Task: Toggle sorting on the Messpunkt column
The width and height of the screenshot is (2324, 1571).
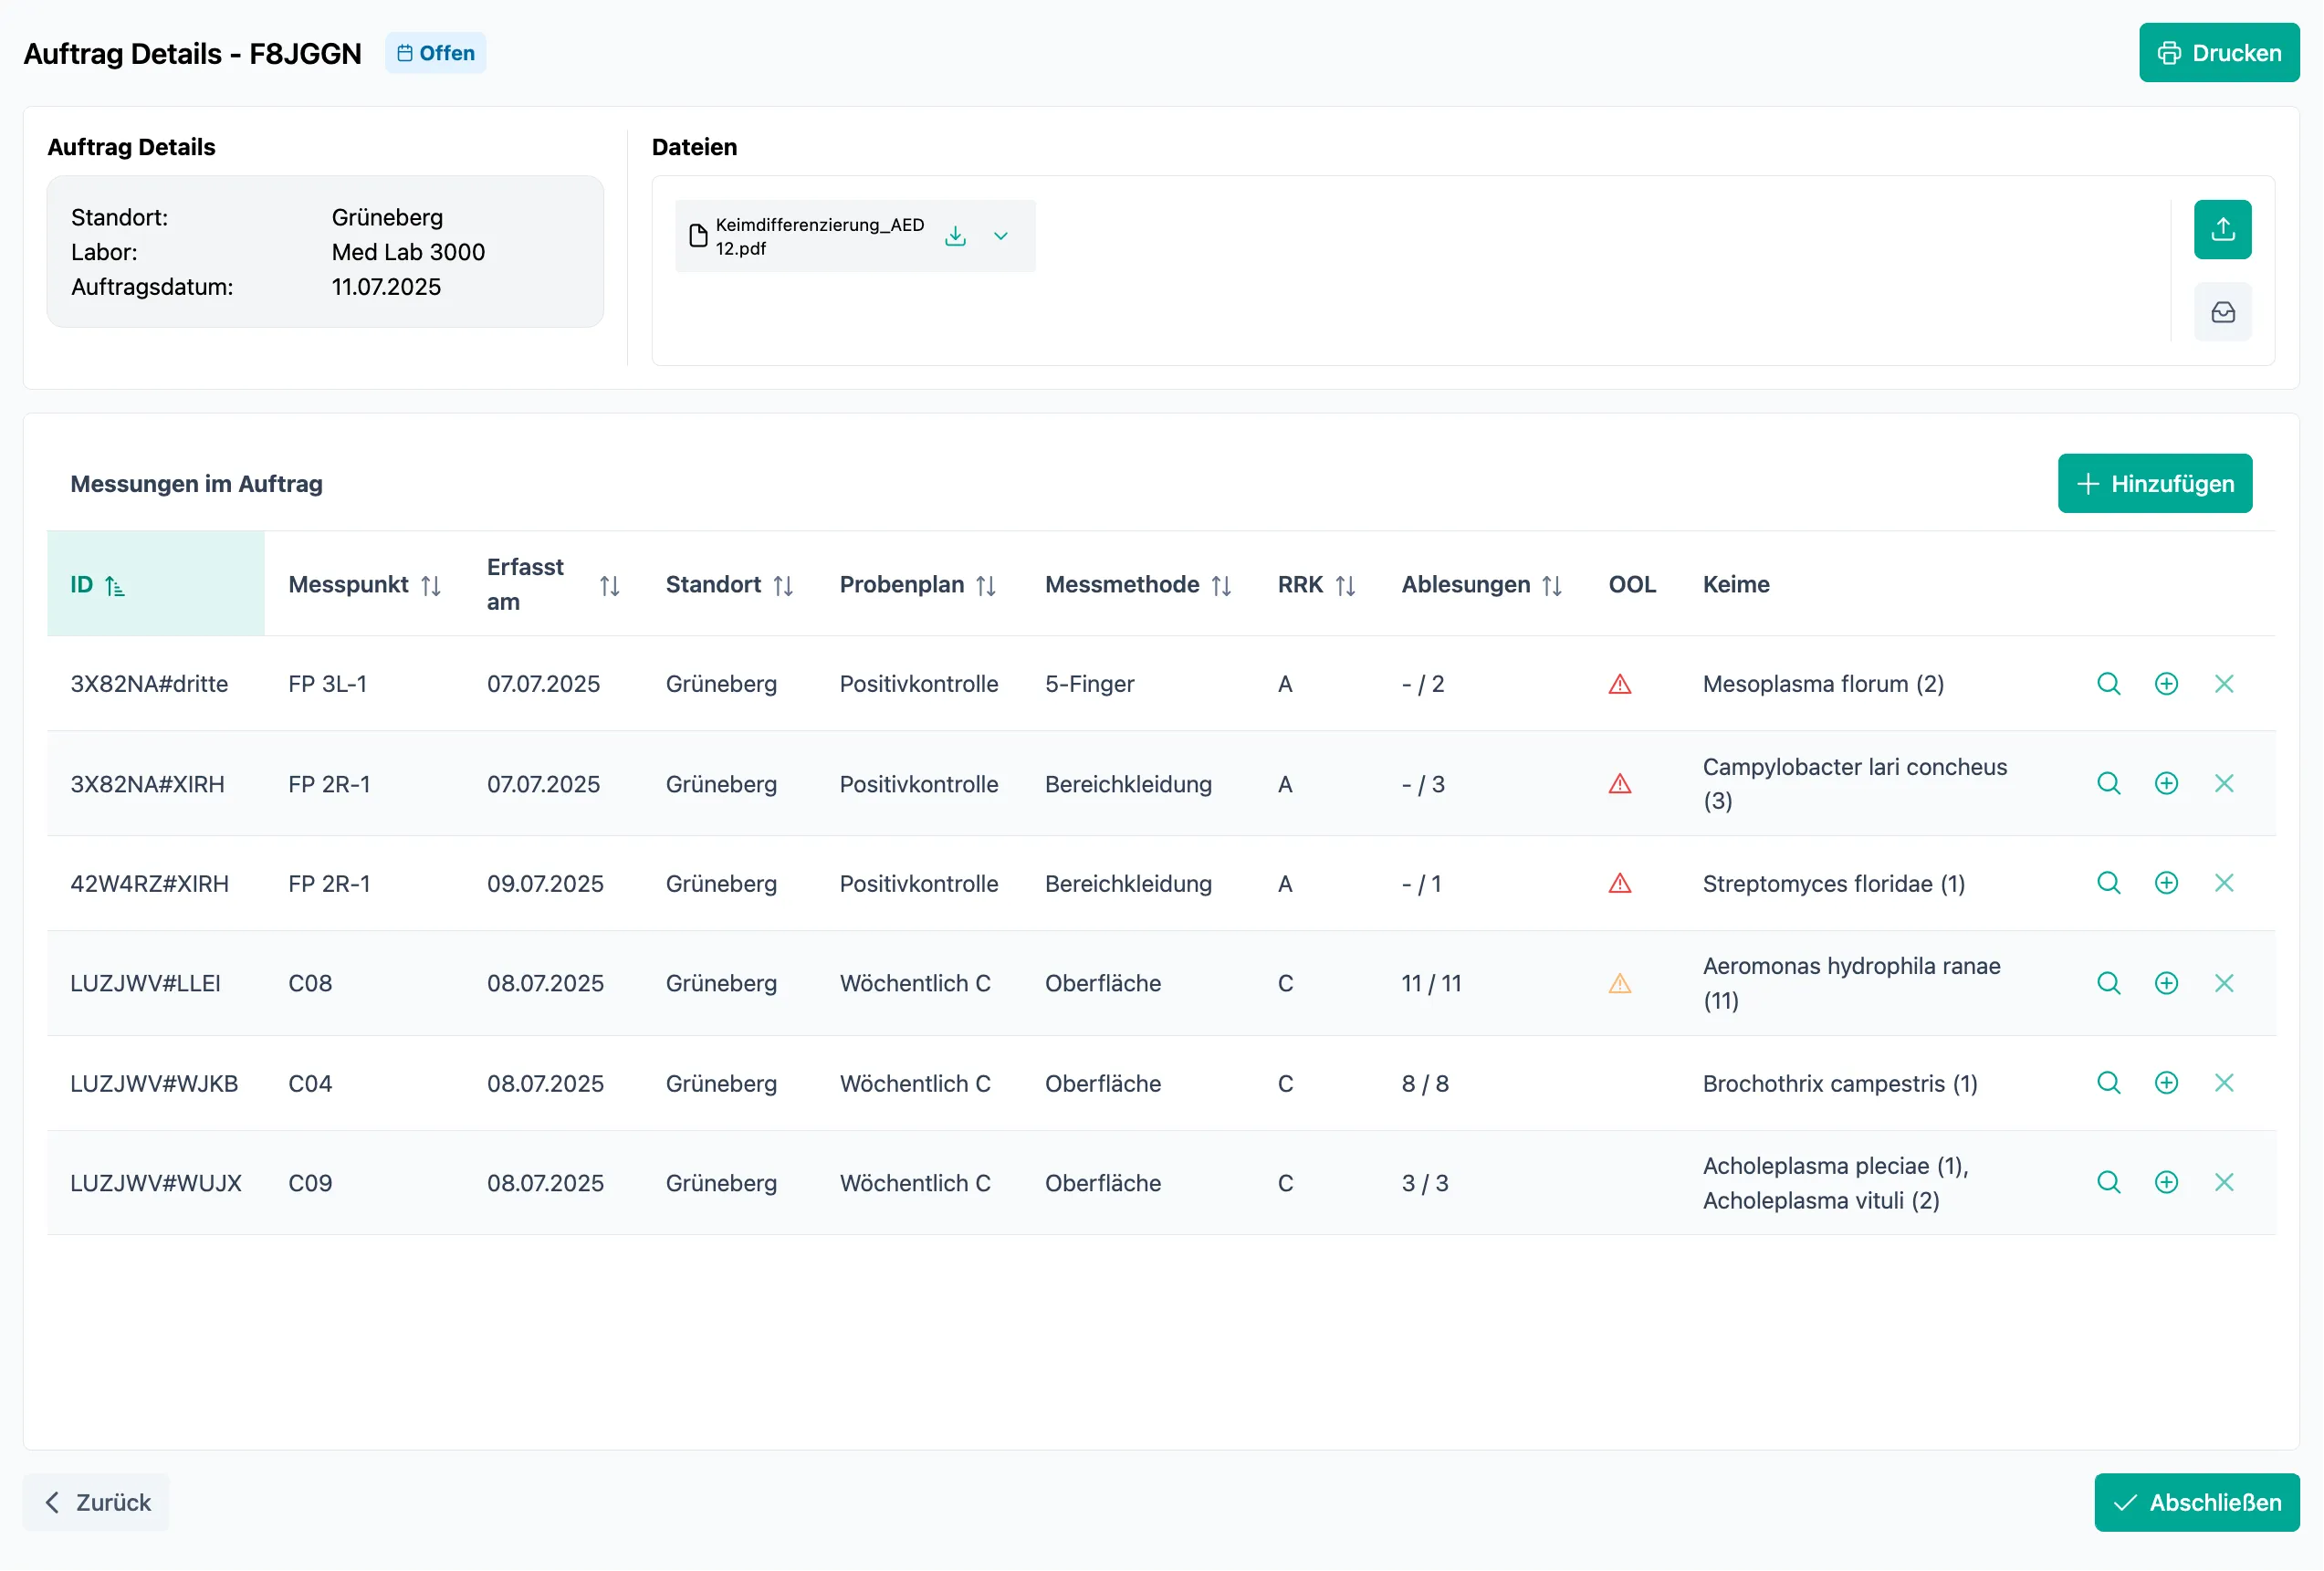Action: 431,585
